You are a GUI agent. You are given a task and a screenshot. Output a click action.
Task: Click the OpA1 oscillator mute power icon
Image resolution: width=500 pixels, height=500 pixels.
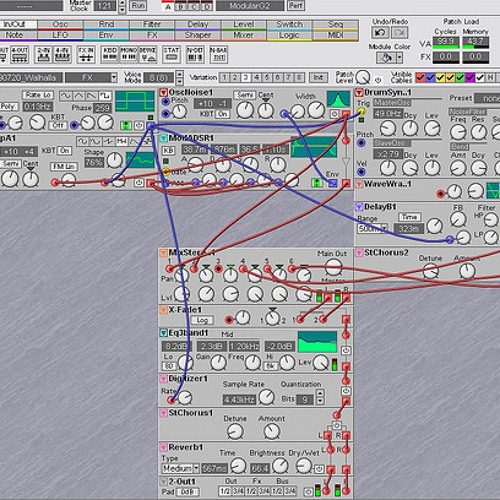139,183
